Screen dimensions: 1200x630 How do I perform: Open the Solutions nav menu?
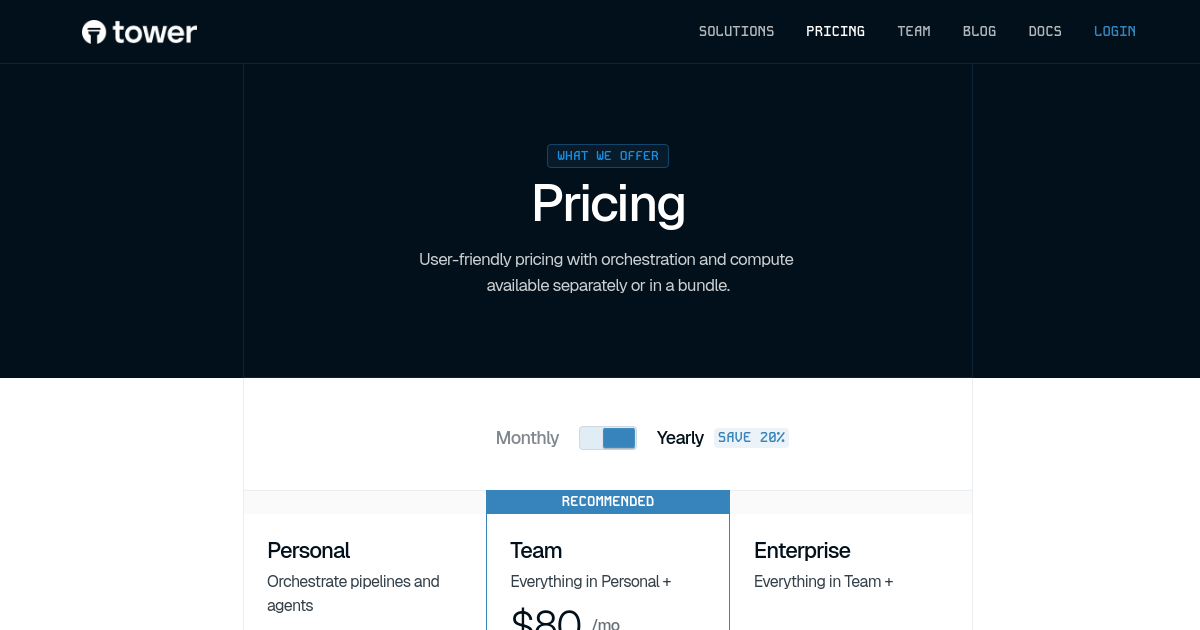[736, 31]
